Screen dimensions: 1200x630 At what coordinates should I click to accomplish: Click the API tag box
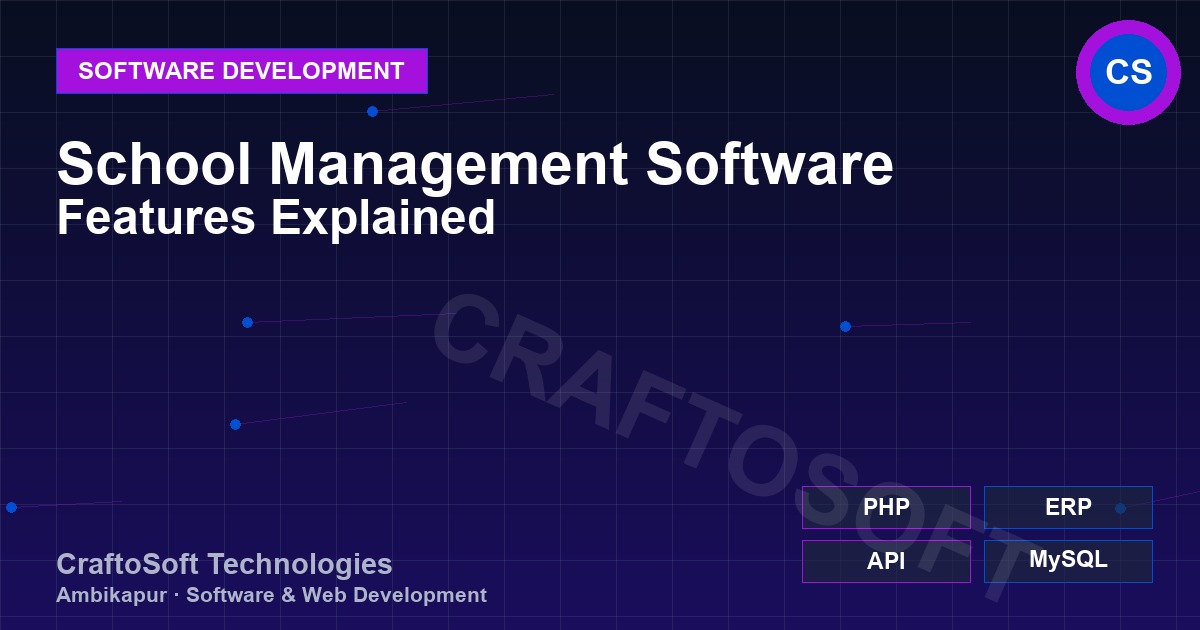(x=886, y=561)
